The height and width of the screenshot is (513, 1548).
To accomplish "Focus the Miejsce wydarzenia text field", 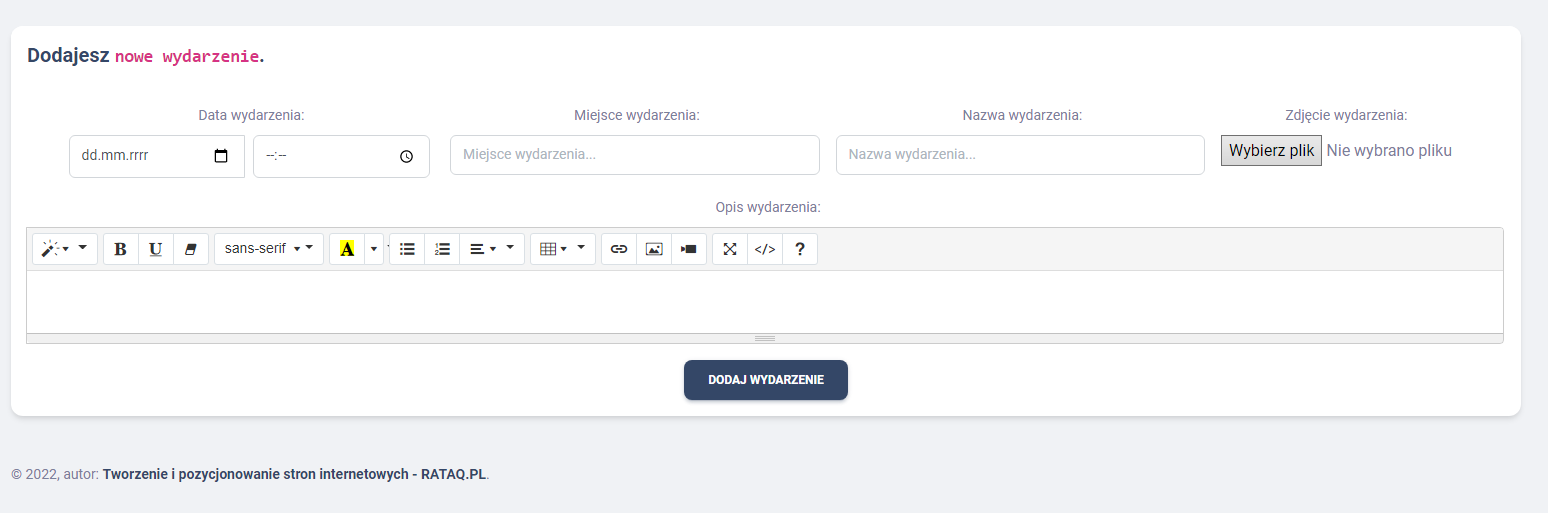I will coord(635,155).
